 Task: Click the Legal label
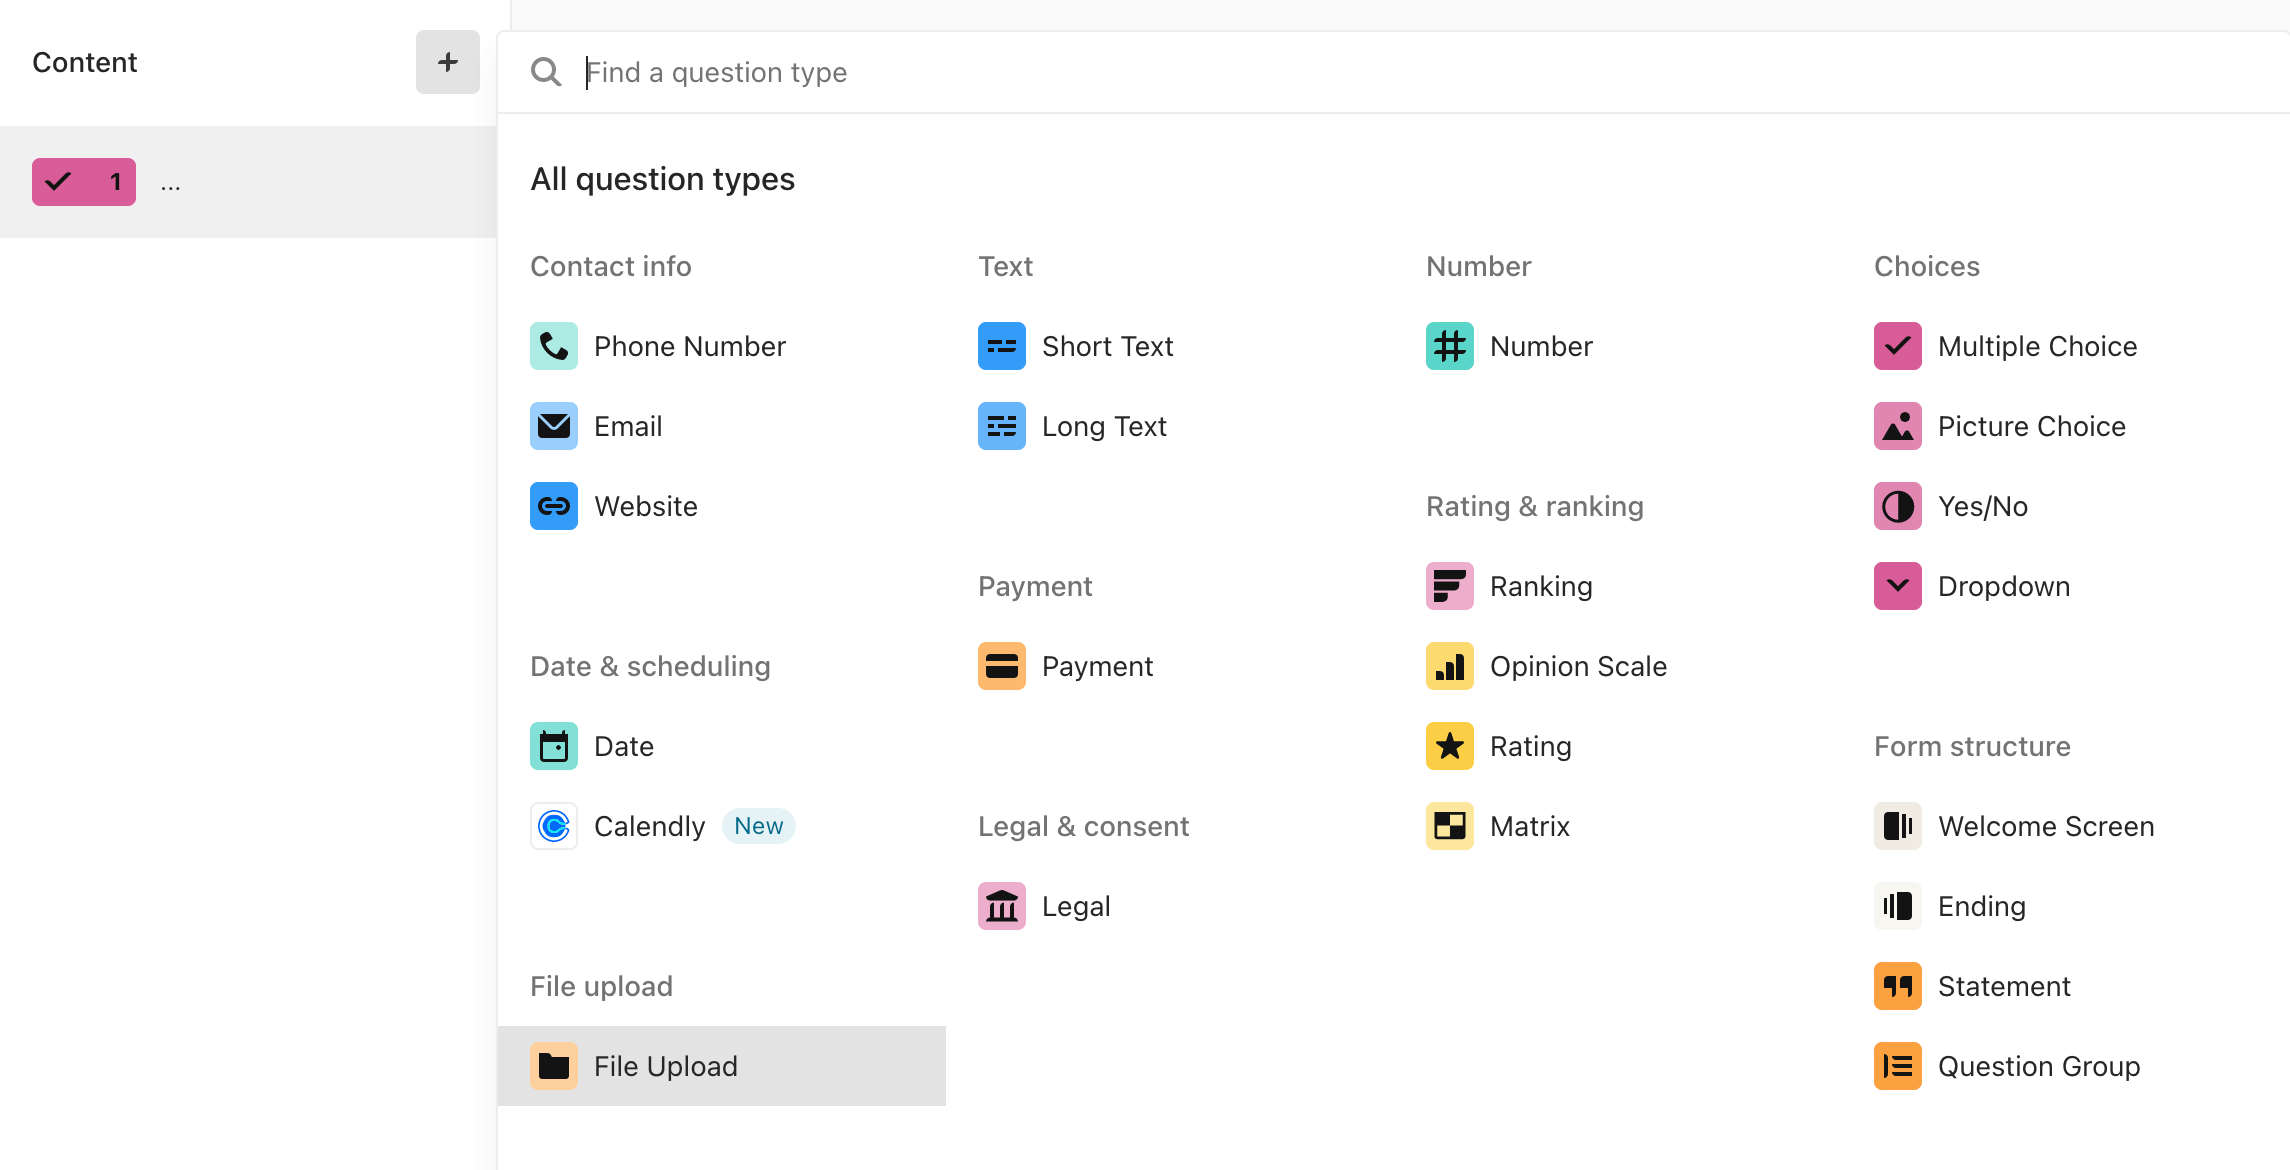(1076, 906)
